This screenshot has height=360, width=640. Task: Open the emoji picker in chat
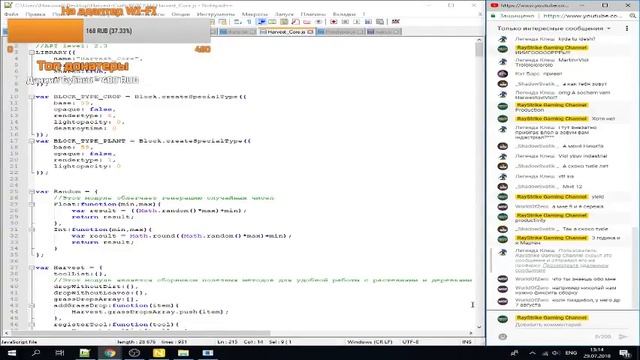tap(502, 337)
